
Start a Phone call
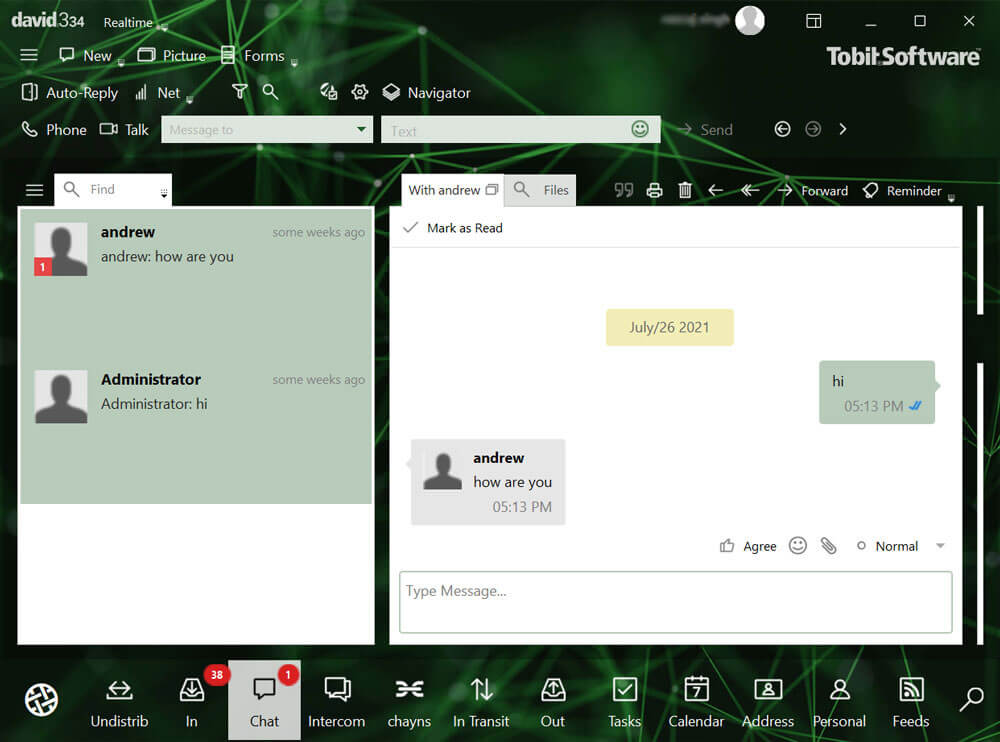click(x=54, y=130)
